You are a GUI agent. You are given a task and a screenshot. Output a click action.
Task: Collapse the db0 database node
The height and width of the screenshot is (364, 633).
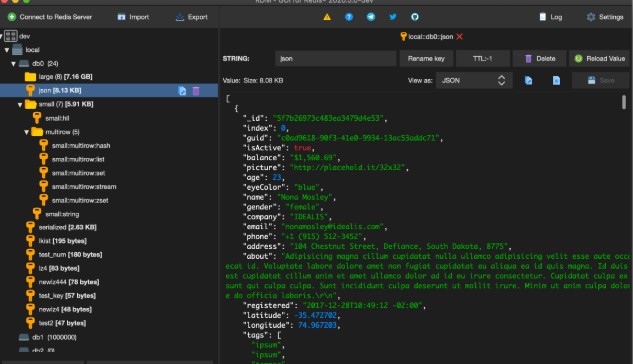point(13,64)
